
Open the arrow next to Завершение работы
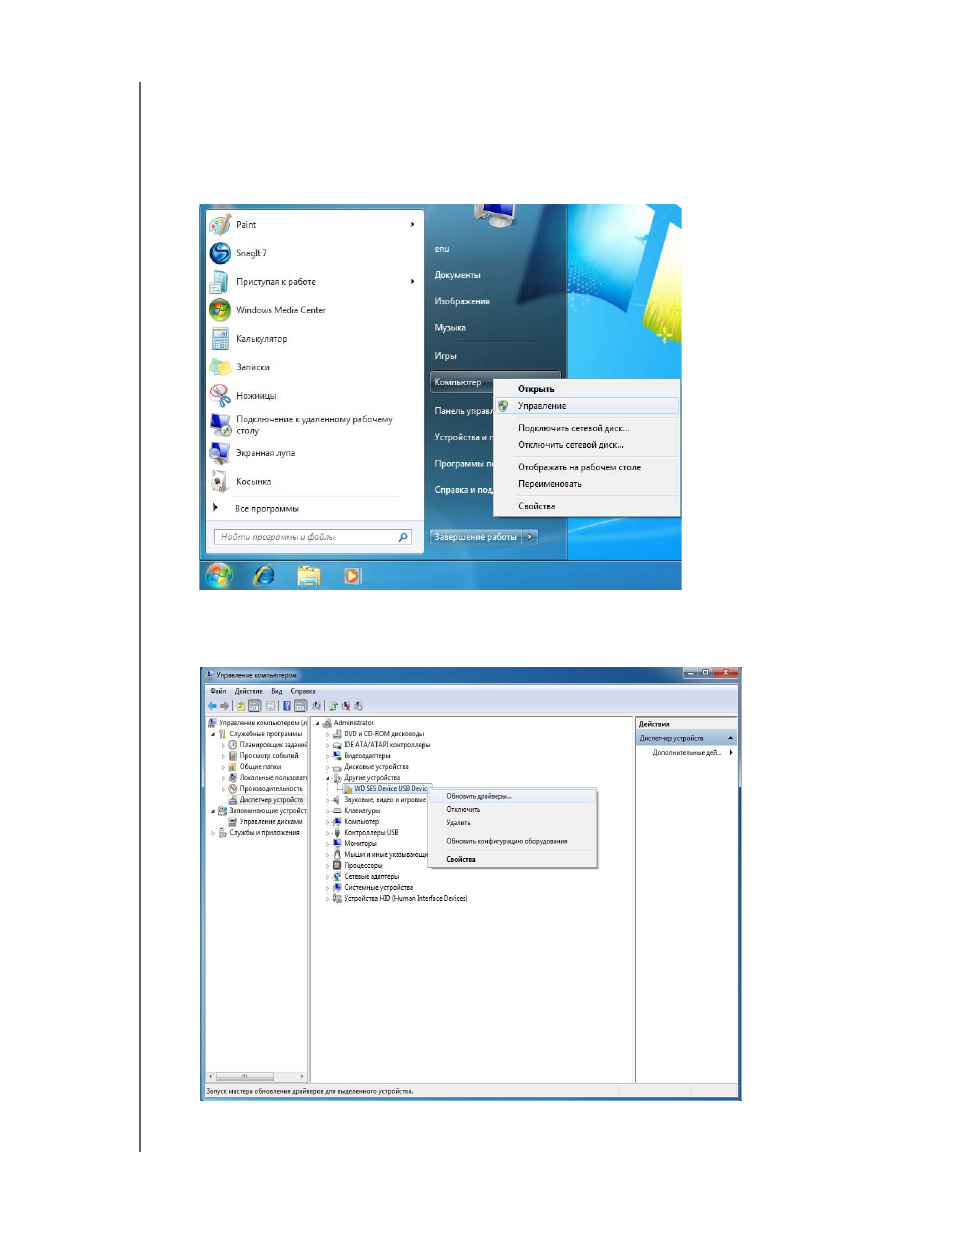tap(530, 537)
